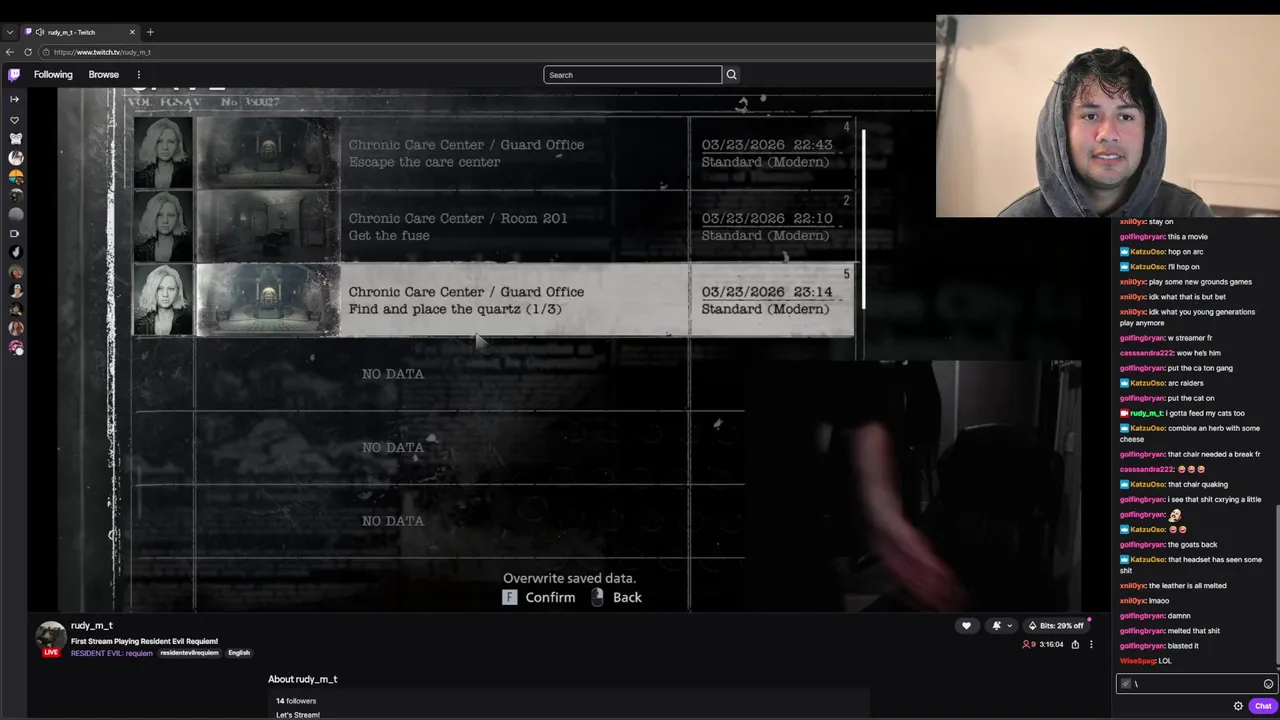Viewport: 1280px width, 720px height.
Task: Open the first sidebar channel avatar
Action: pos(14,139)
